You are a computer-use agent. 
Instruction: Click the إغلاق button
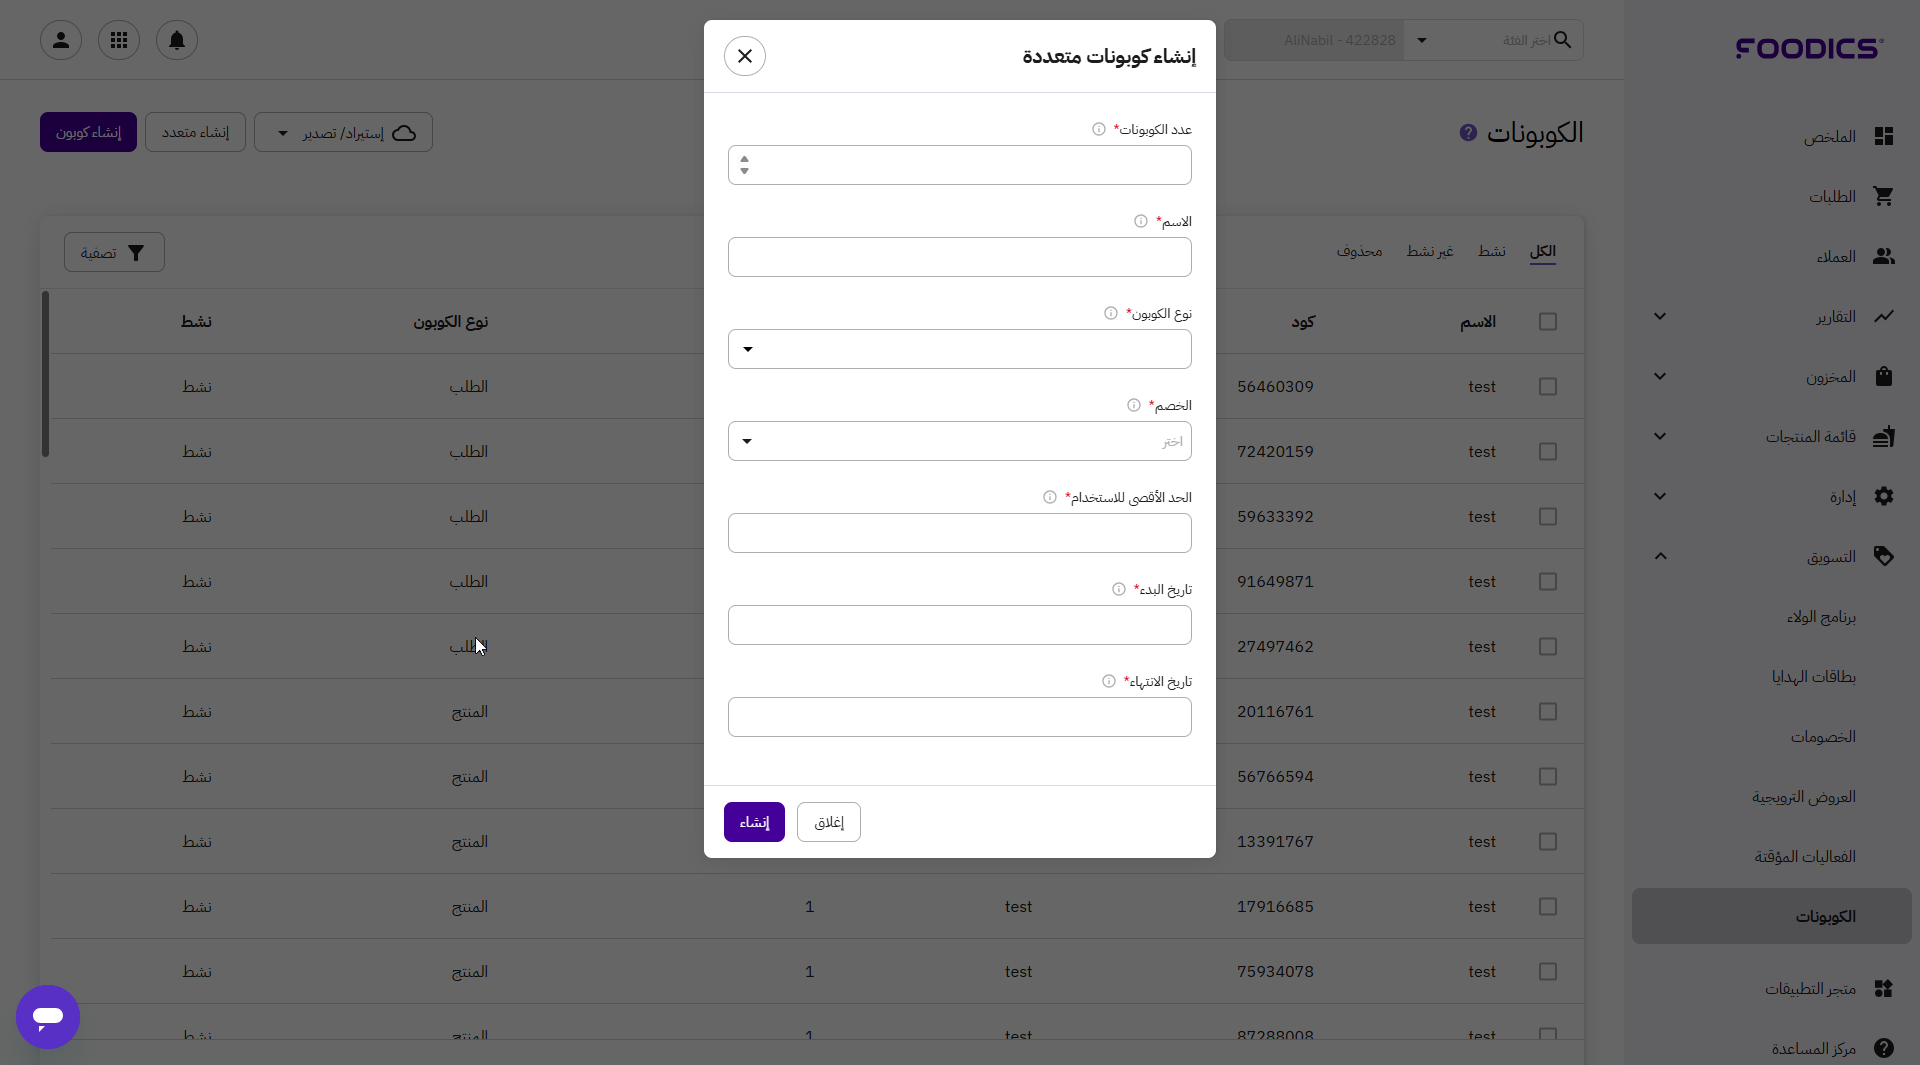(x=829, y=822)
